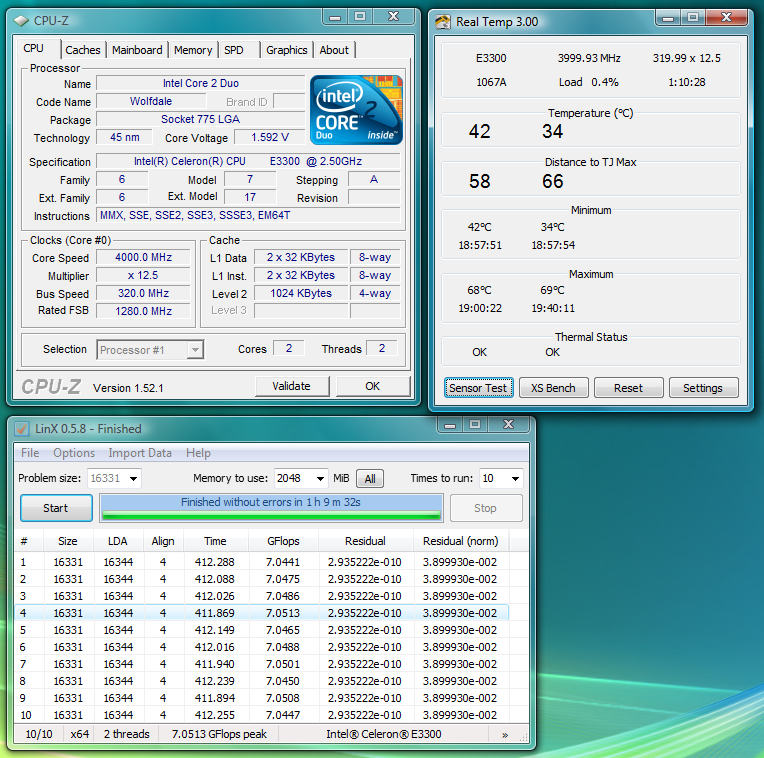Expand the Processor #1 selection dropdown
This screenshot has height=758, width=764.
tap(195, 350)
